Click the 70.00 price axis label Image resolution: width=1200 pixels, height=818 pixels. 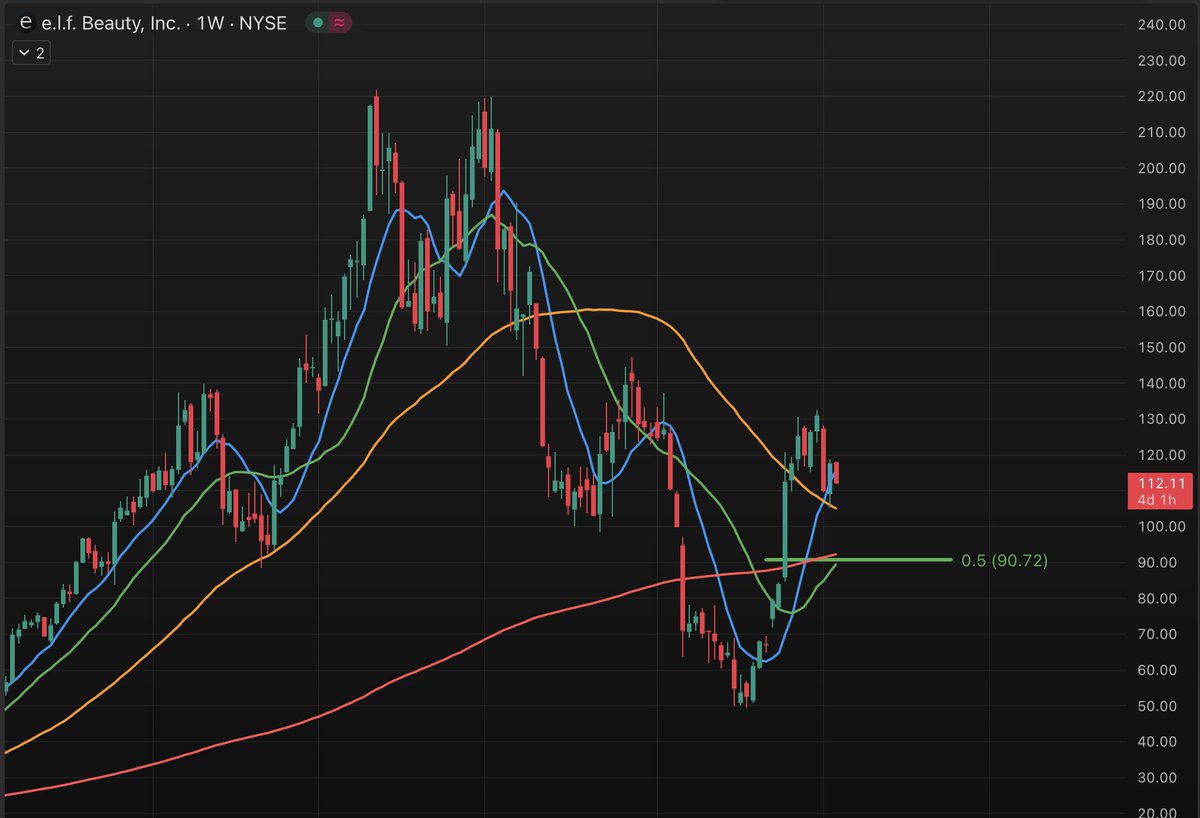click(x=1157, y=634)
